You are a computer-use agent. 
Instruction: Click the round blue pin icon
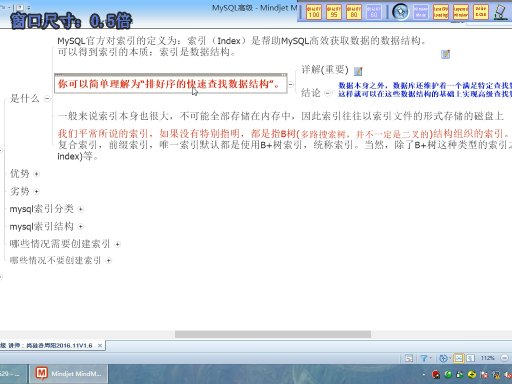click(x=400, y=12)
